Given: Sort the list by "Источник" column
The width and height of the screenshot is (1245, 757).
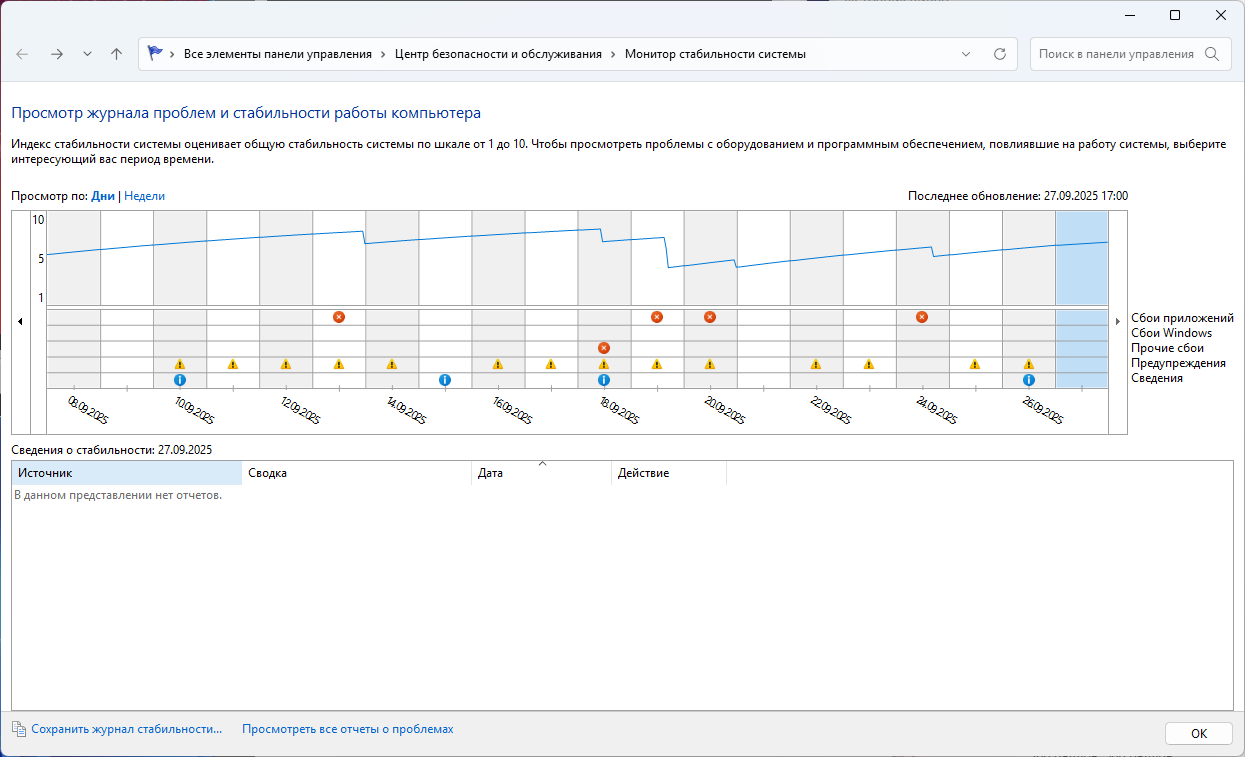Looking at the screenshot, I should [x=126, y=473].
